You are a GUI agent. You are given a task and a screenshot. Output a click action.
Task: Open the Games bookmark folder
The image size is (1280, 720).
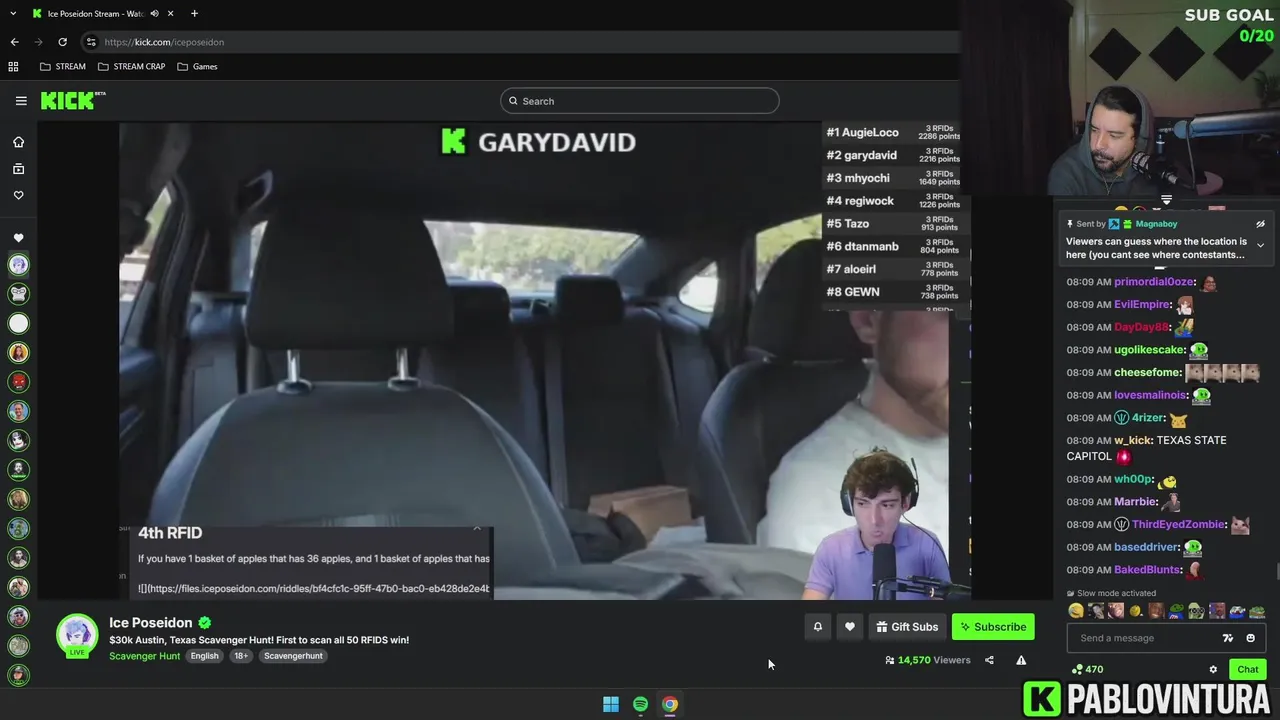click(197, 67)
